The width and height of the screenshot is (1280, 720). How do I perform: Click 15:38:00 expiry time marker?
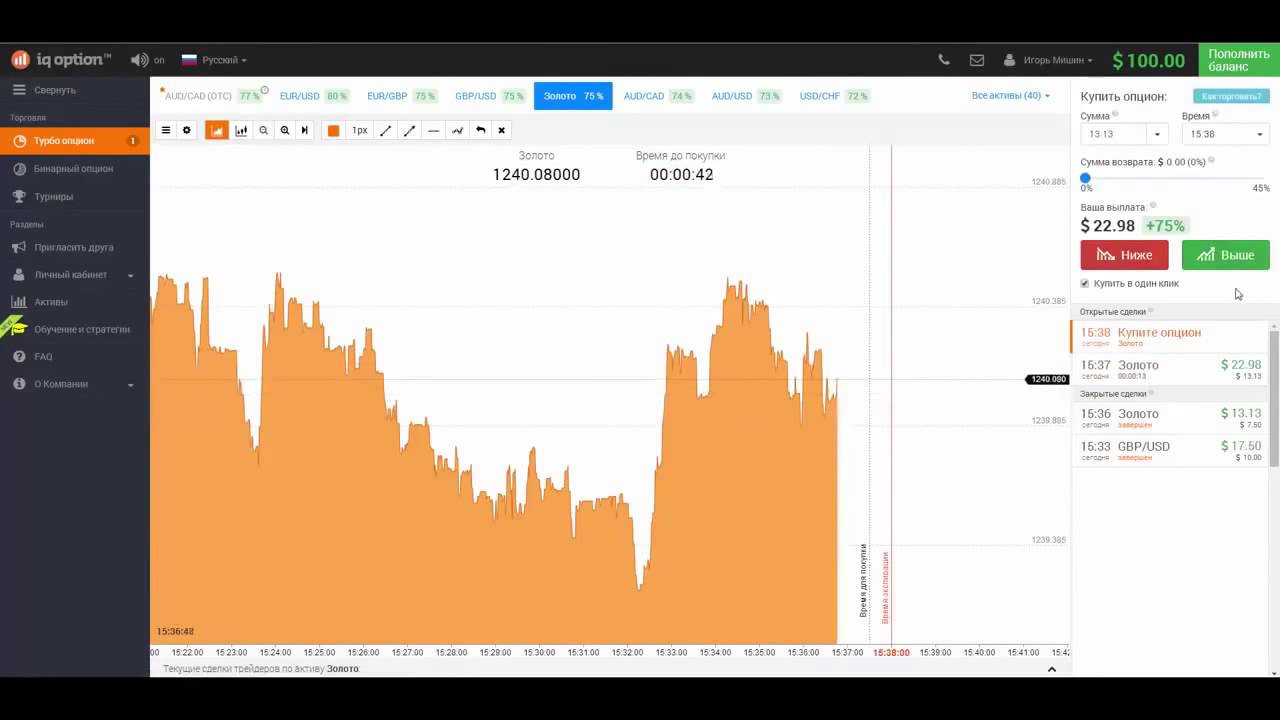click(x=891, y=652)
